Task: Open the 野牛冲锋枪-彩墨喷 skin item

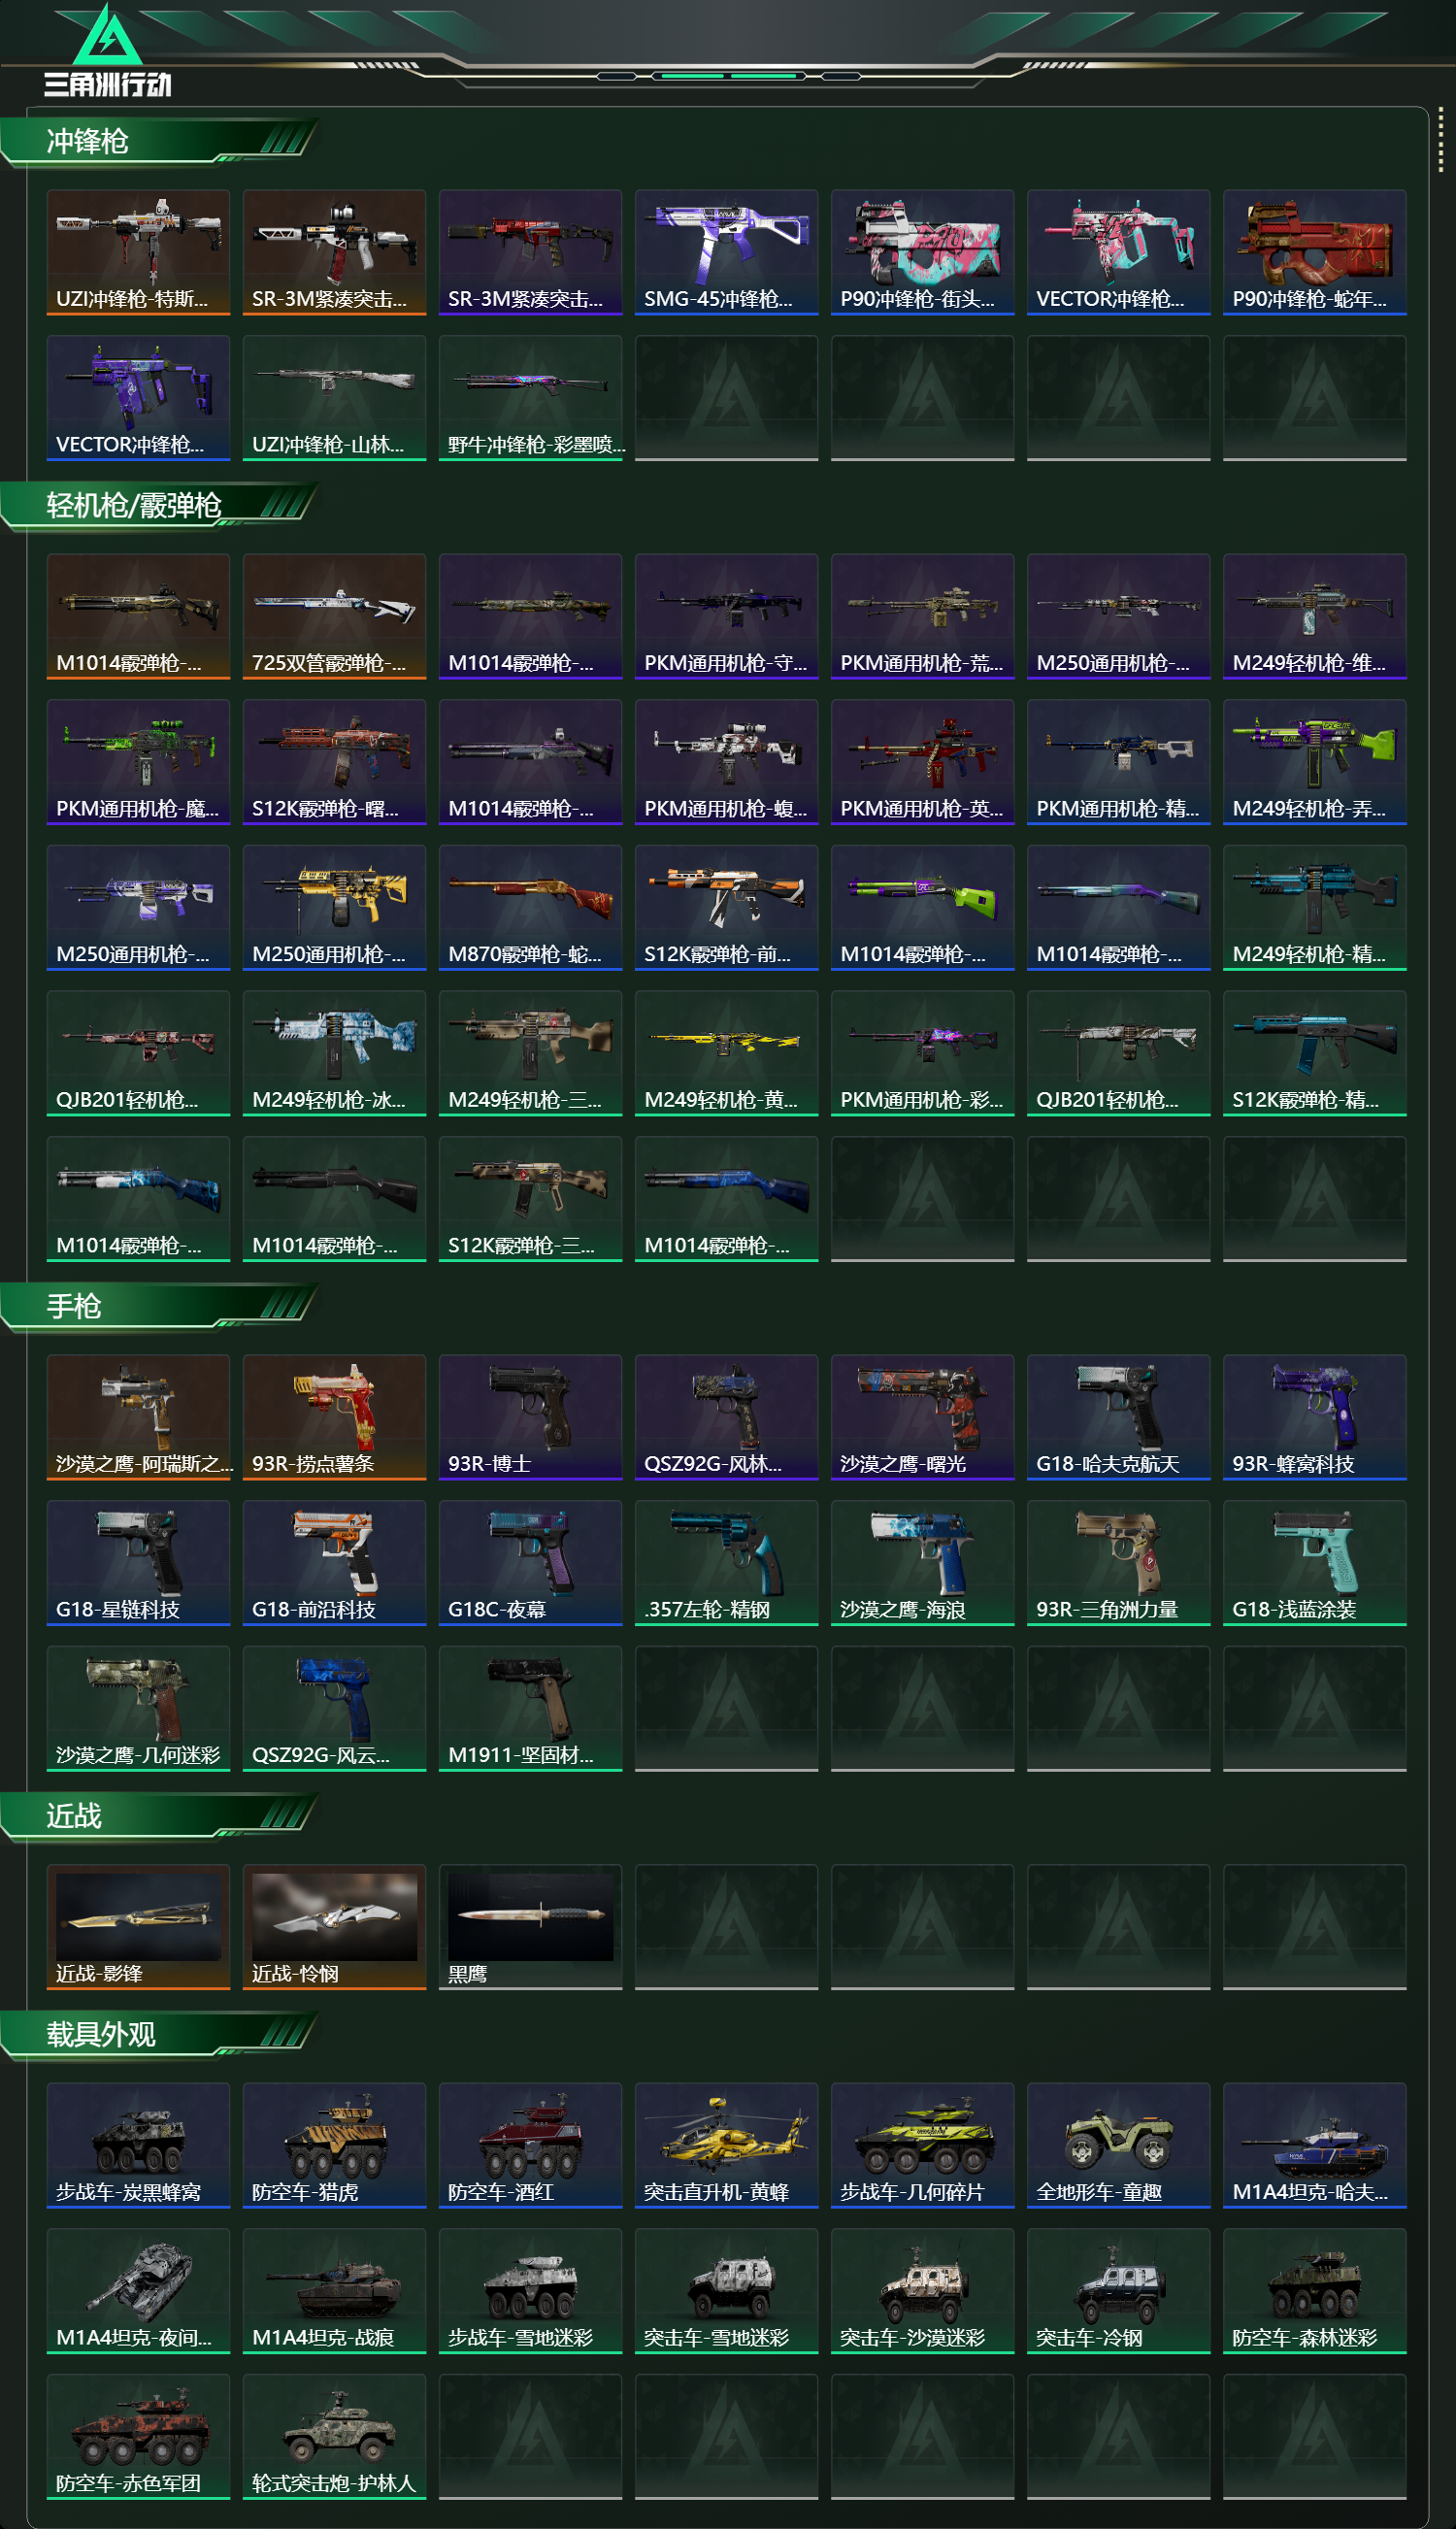Action: tap(530, 398)
